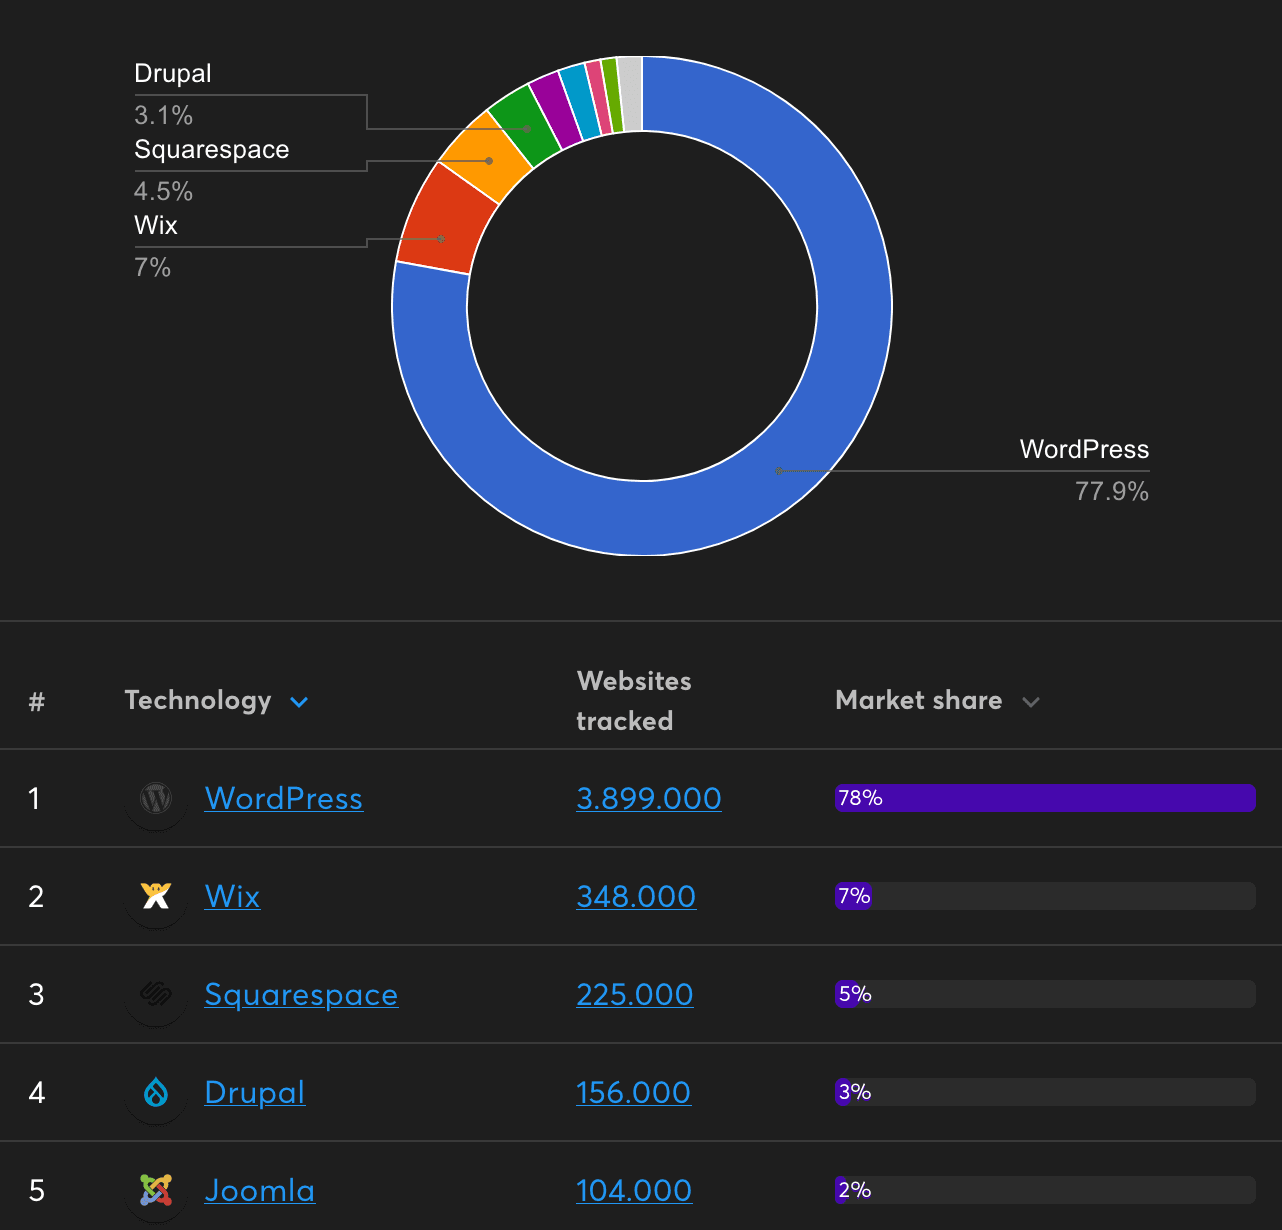
Task: Click the 2% market share bar
Action: click(1045, 1190)
